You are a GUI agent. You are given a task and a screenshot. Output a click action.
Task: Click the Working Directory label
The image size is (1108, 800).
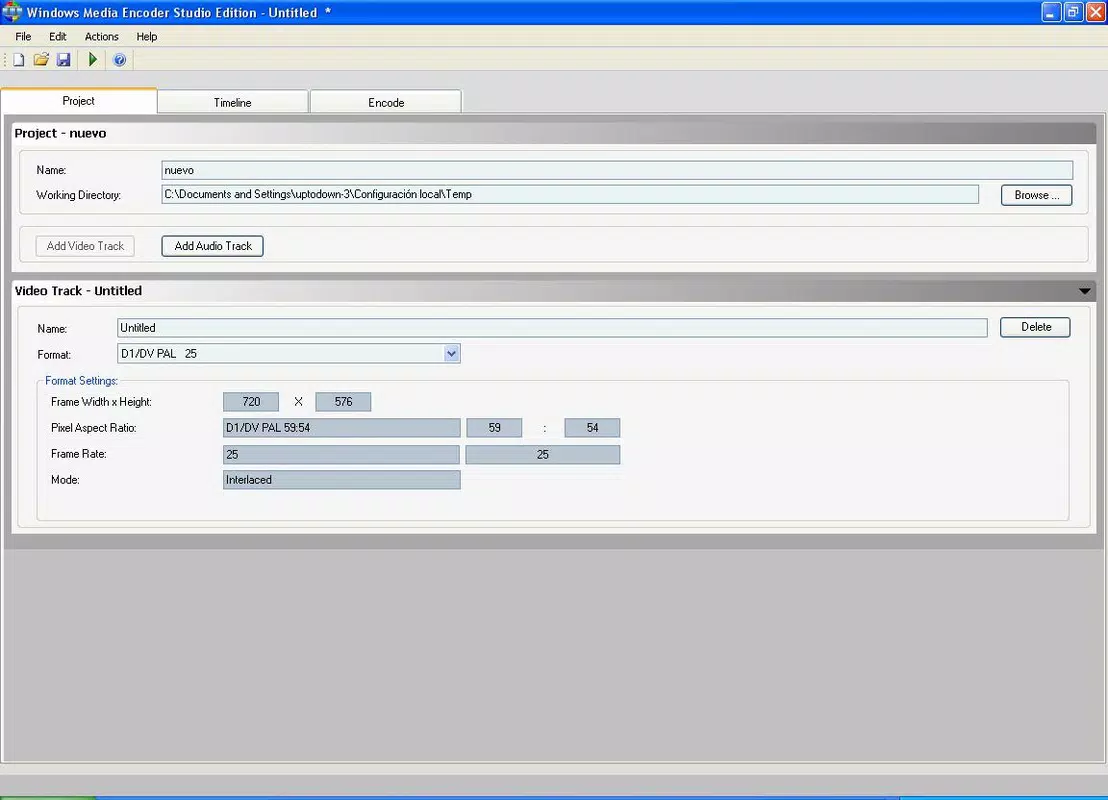click(78, 195)
